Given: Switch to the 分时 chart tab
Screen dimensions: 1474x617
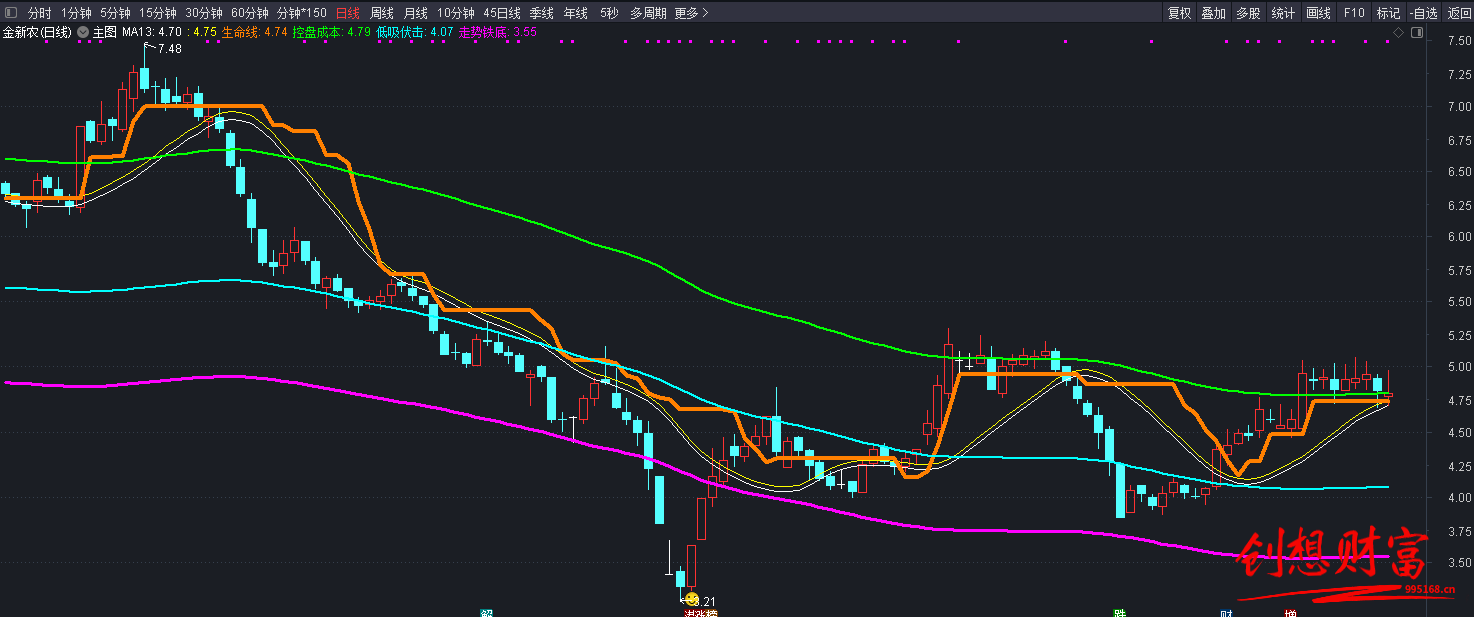Looking at the screenshot, I should (39, 13).
